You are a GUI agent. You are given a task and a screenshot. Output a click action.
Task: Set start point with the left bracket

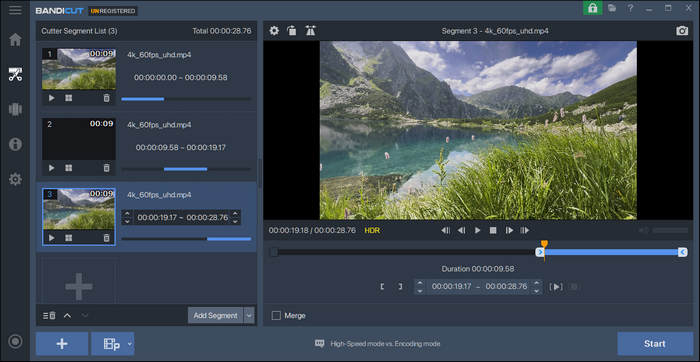(382, 287)
